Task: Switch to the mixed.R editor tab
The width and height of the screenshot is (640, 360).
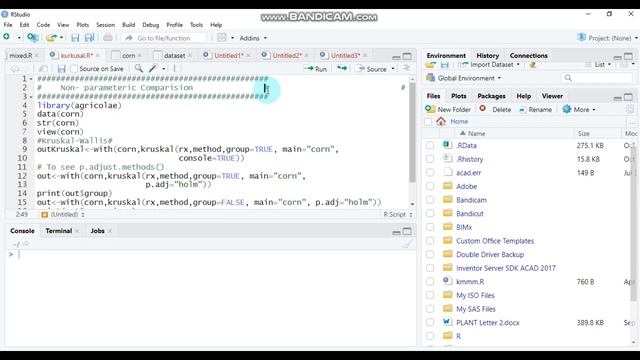Action: [20, 56]
